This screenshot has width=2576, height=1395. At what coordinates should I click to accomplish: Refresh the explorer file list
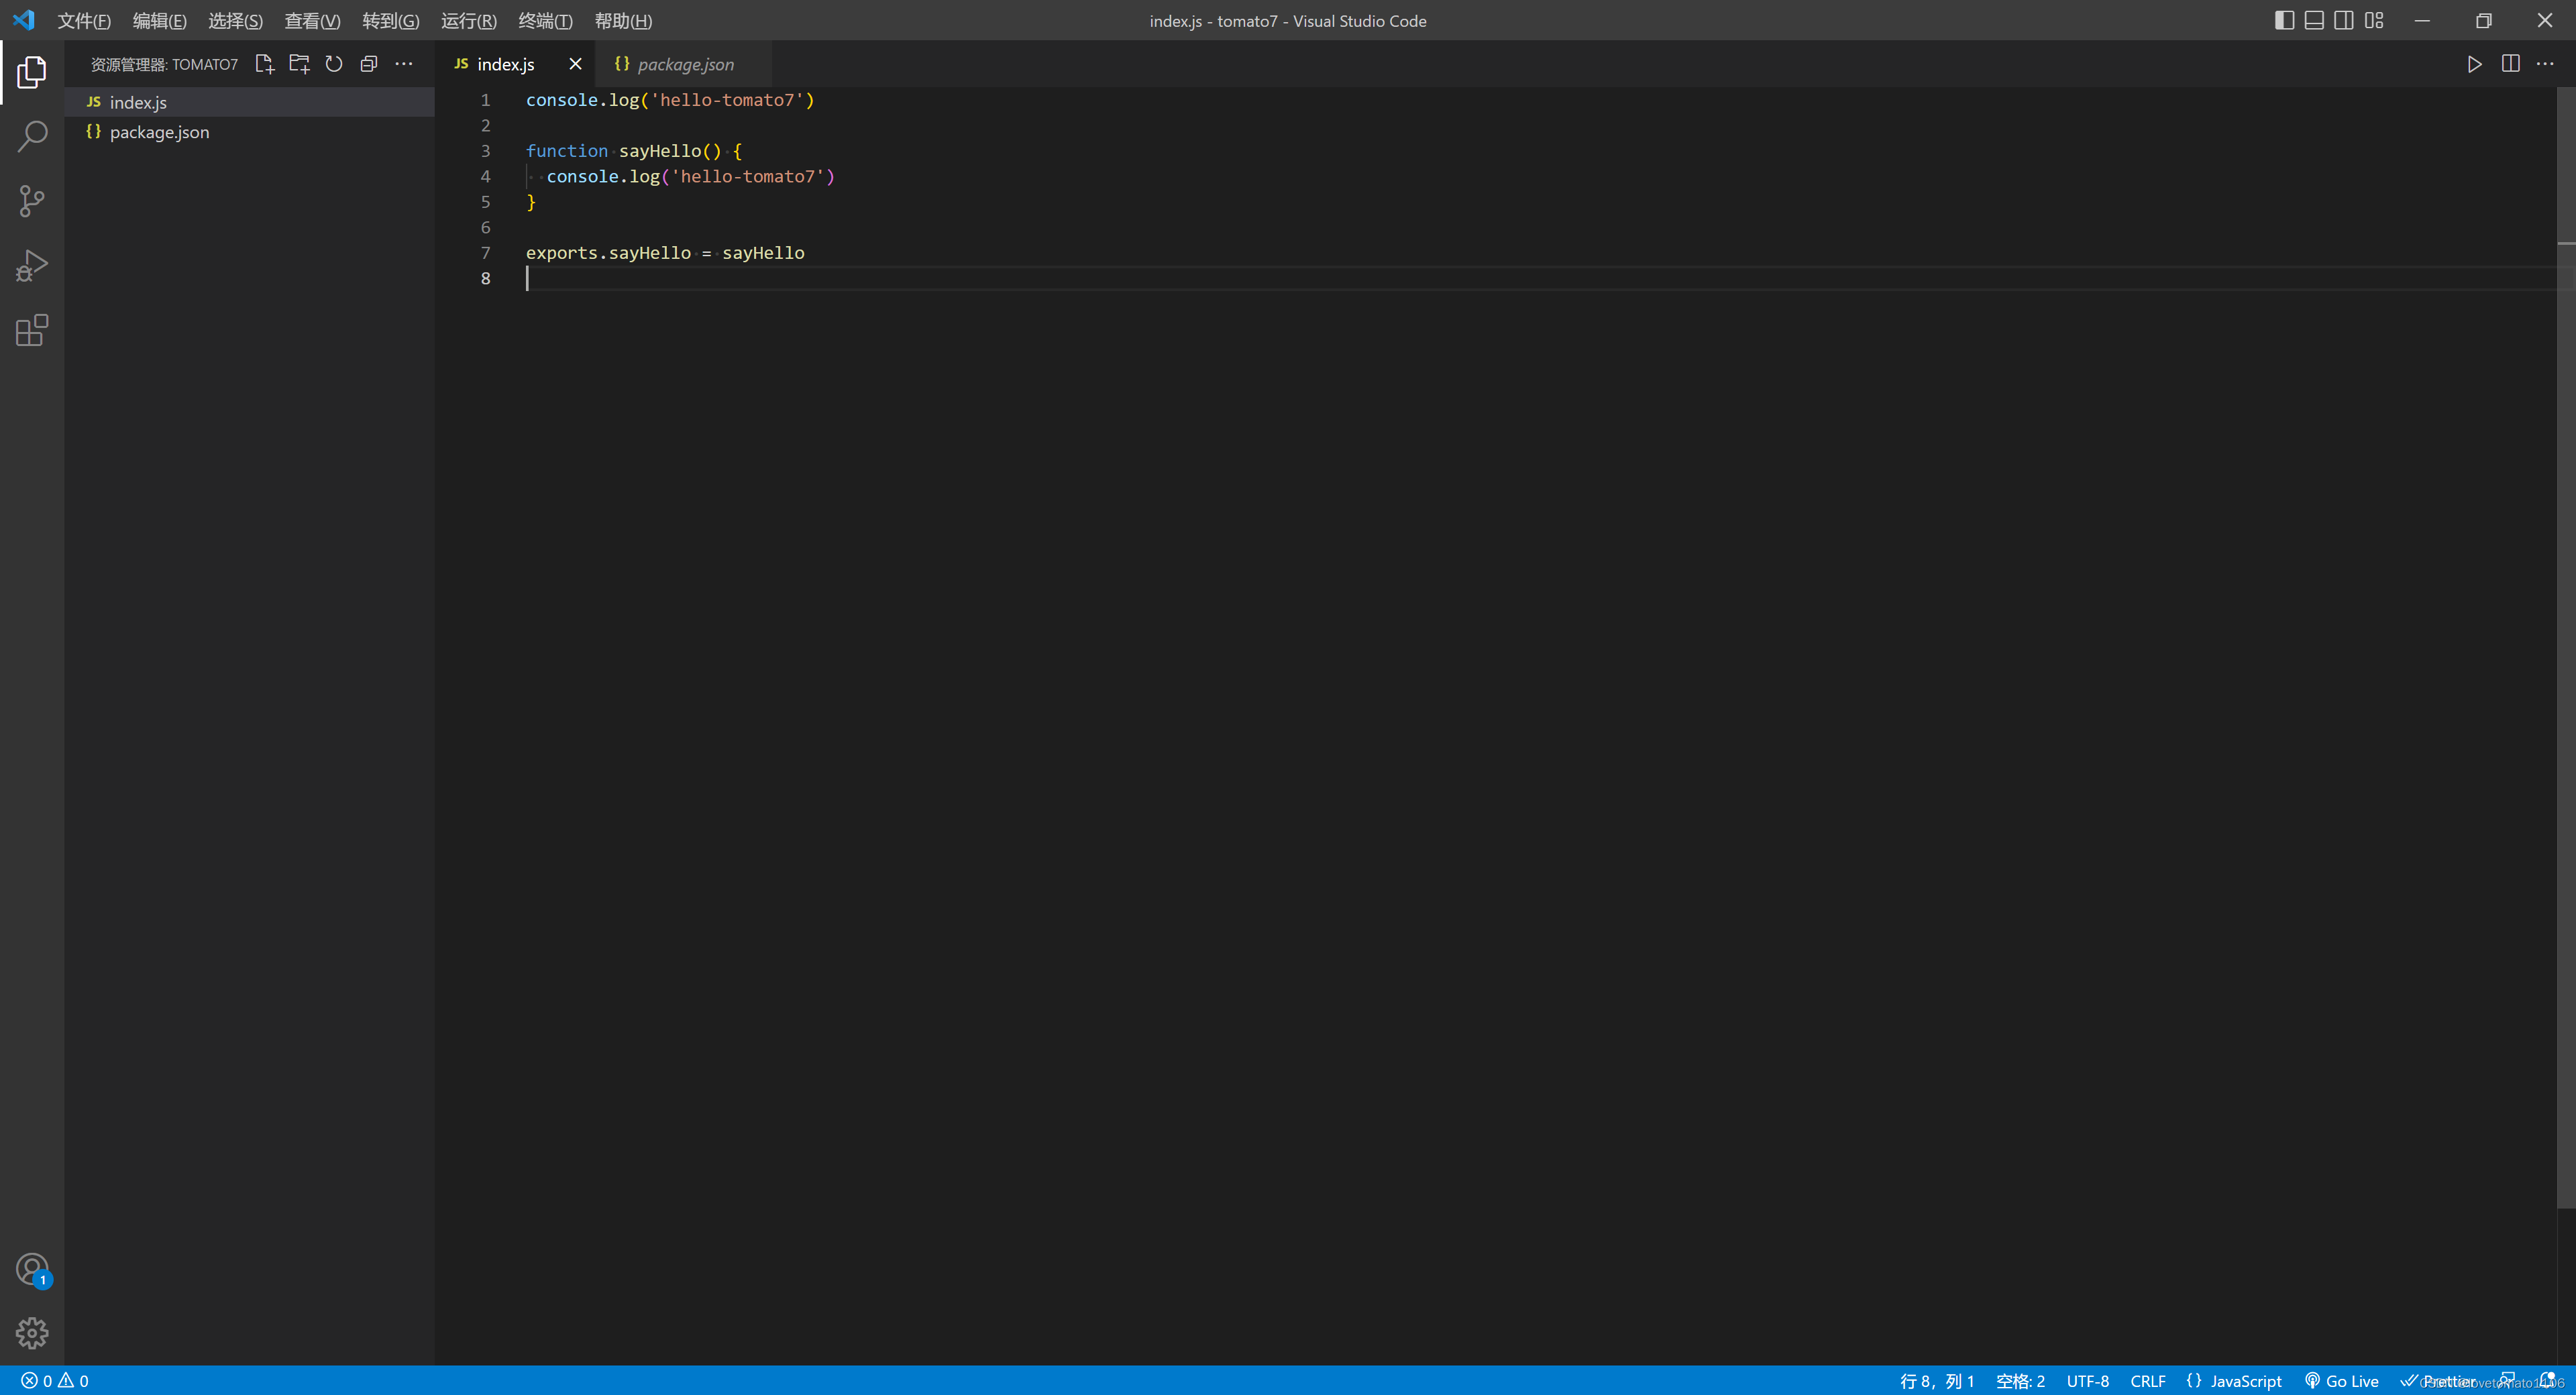tap(334, 64)
